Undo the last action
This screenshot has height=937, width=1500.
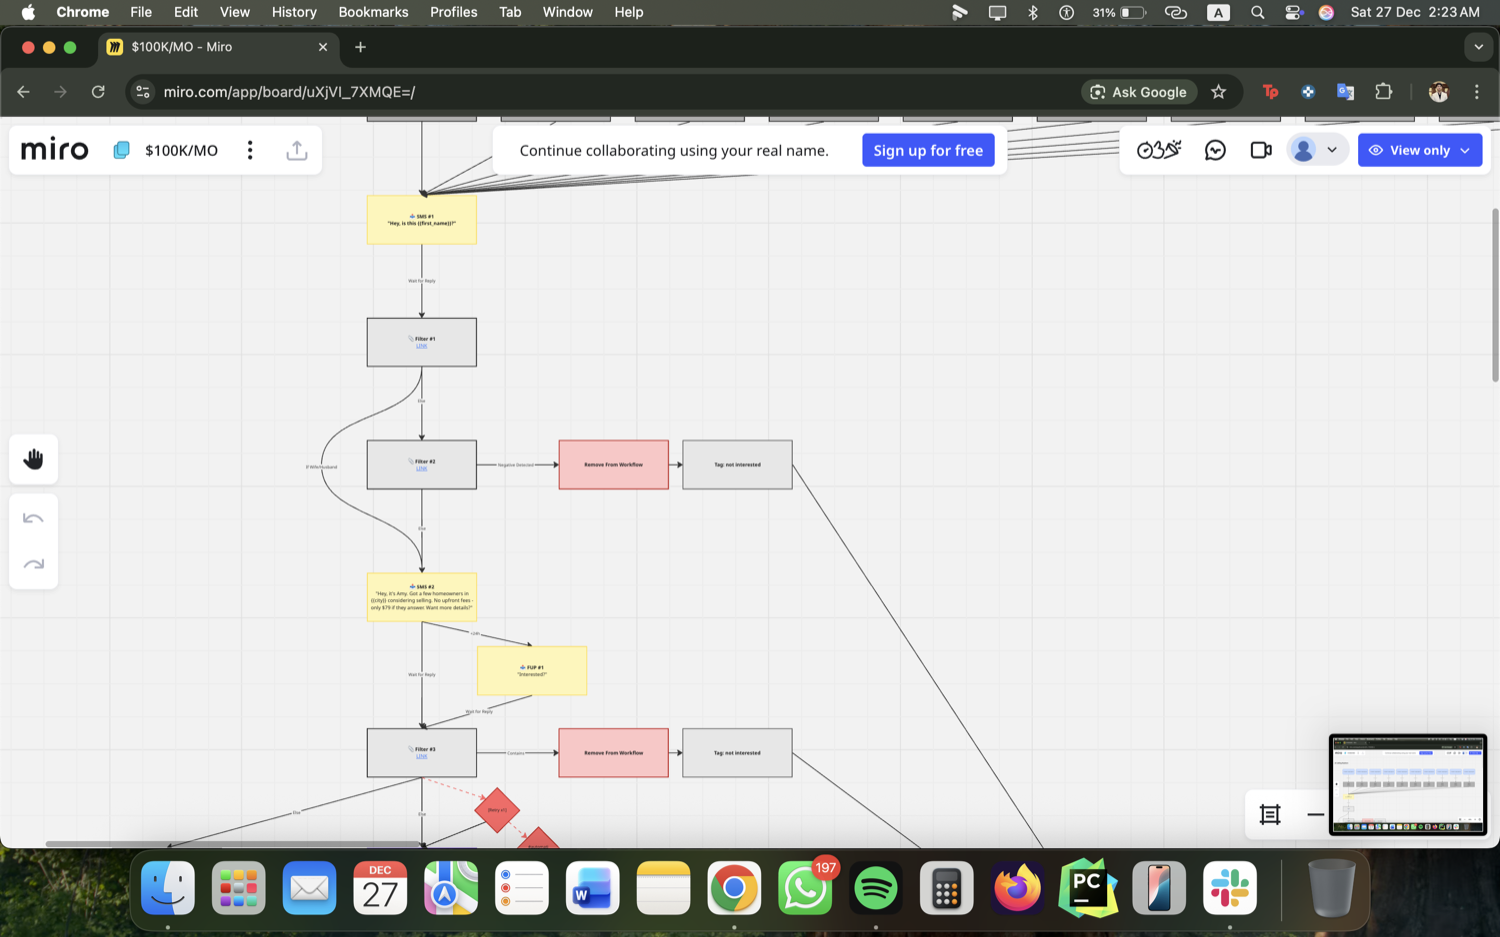click(x=33, y=518)
